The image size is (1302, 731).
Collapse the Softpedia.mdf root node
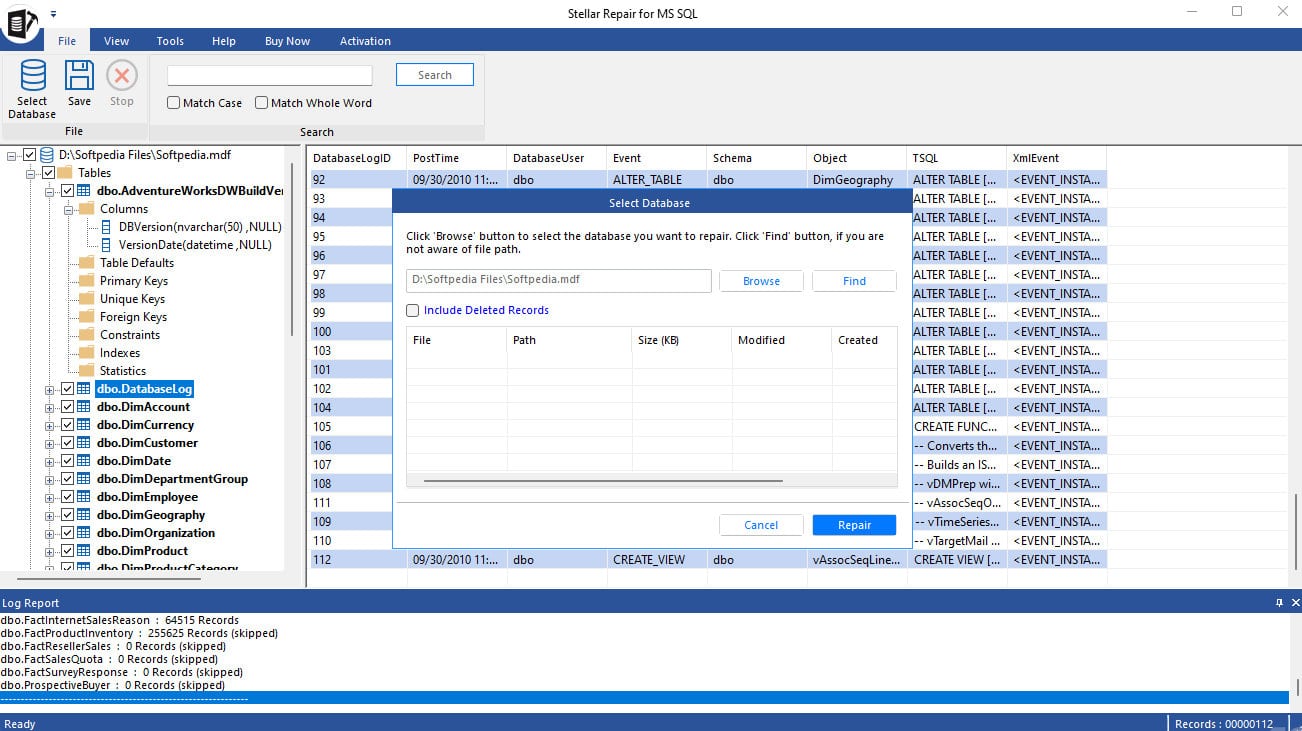pos(12,155)
